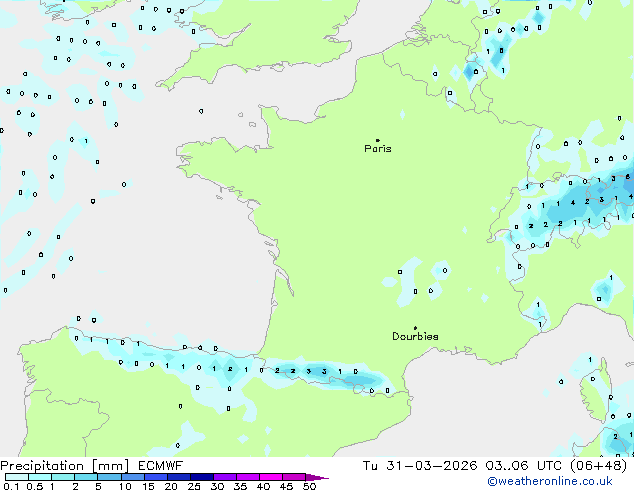Image resolution: width=634 pixels, height=490 pixels.
Task: Select the royal blue 15–20 mm legend swatch
Action: click(x=156, y=477)
